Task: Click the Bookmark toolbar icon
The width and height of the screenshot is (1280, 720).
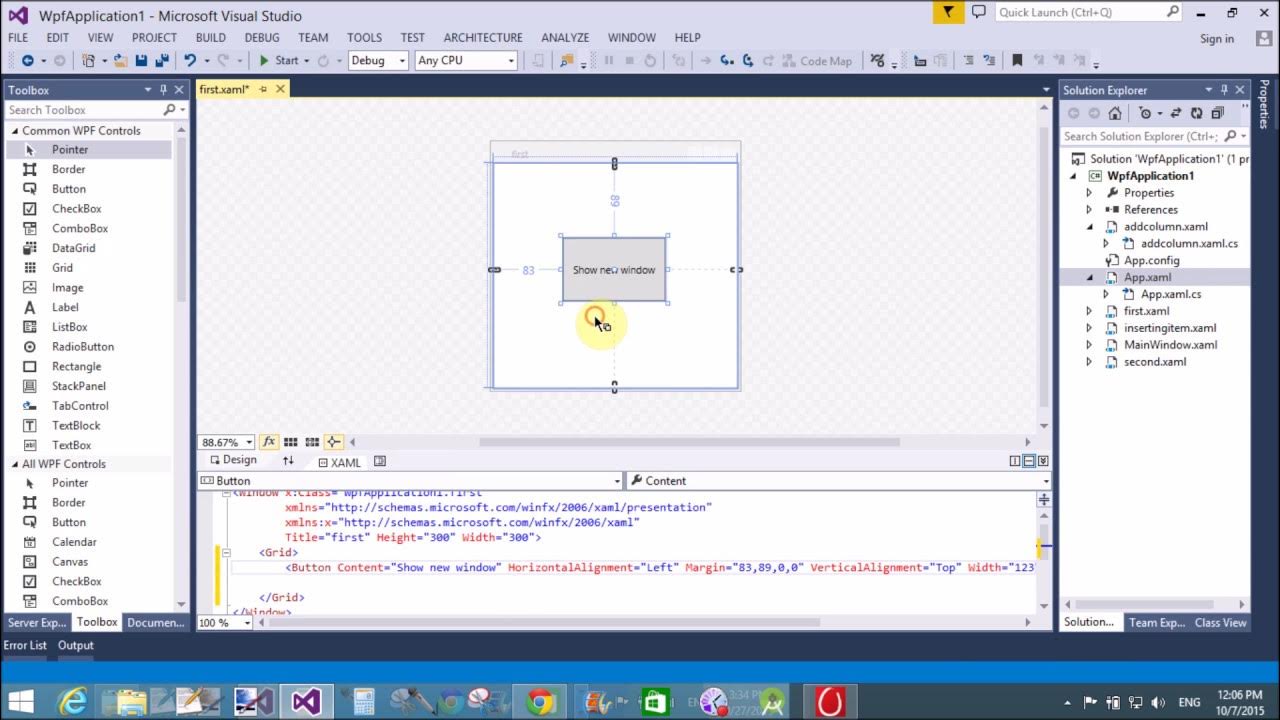Action: (1017, 60)
